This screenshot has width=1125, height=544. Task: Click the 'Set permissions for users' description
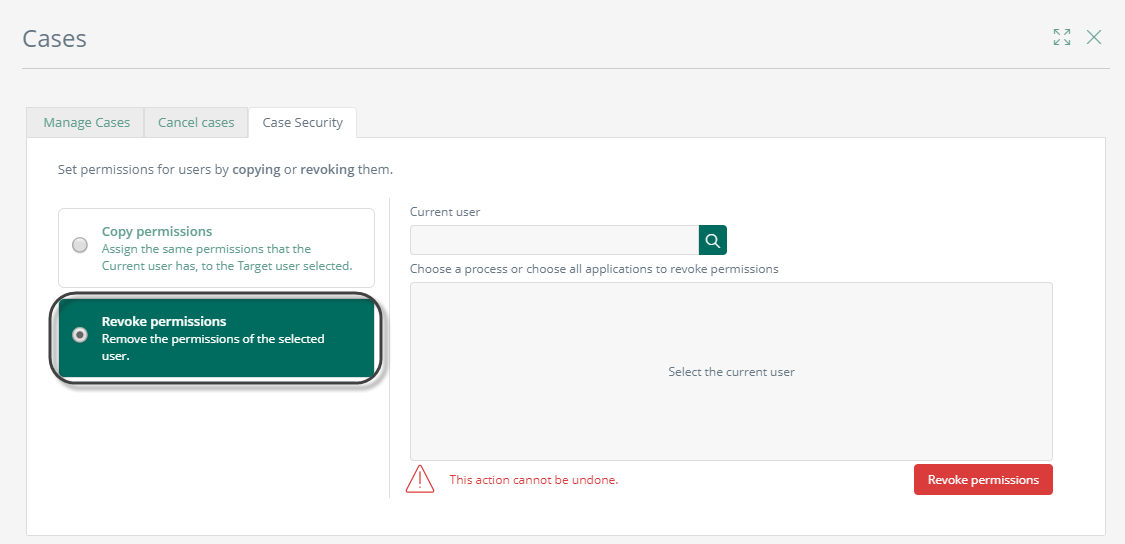click(x=225, y=171)
